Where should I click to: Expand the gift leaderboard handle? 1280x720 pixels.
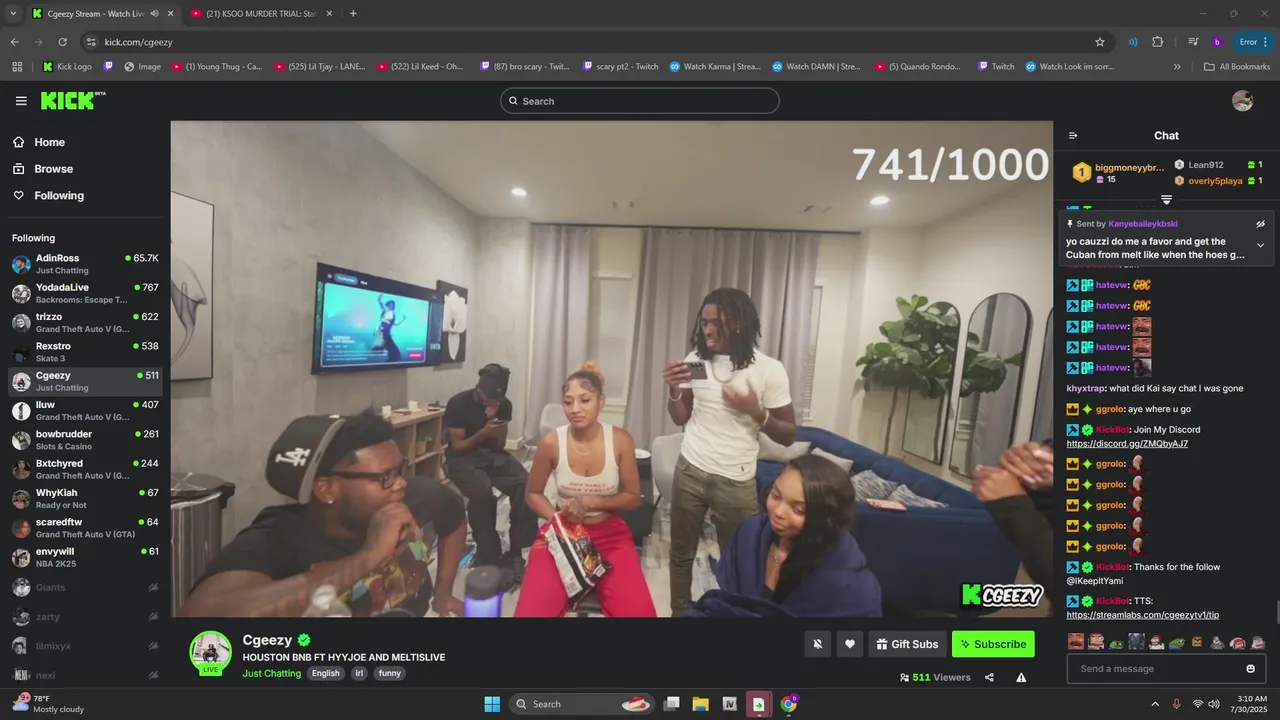(x=1166, y=200)
